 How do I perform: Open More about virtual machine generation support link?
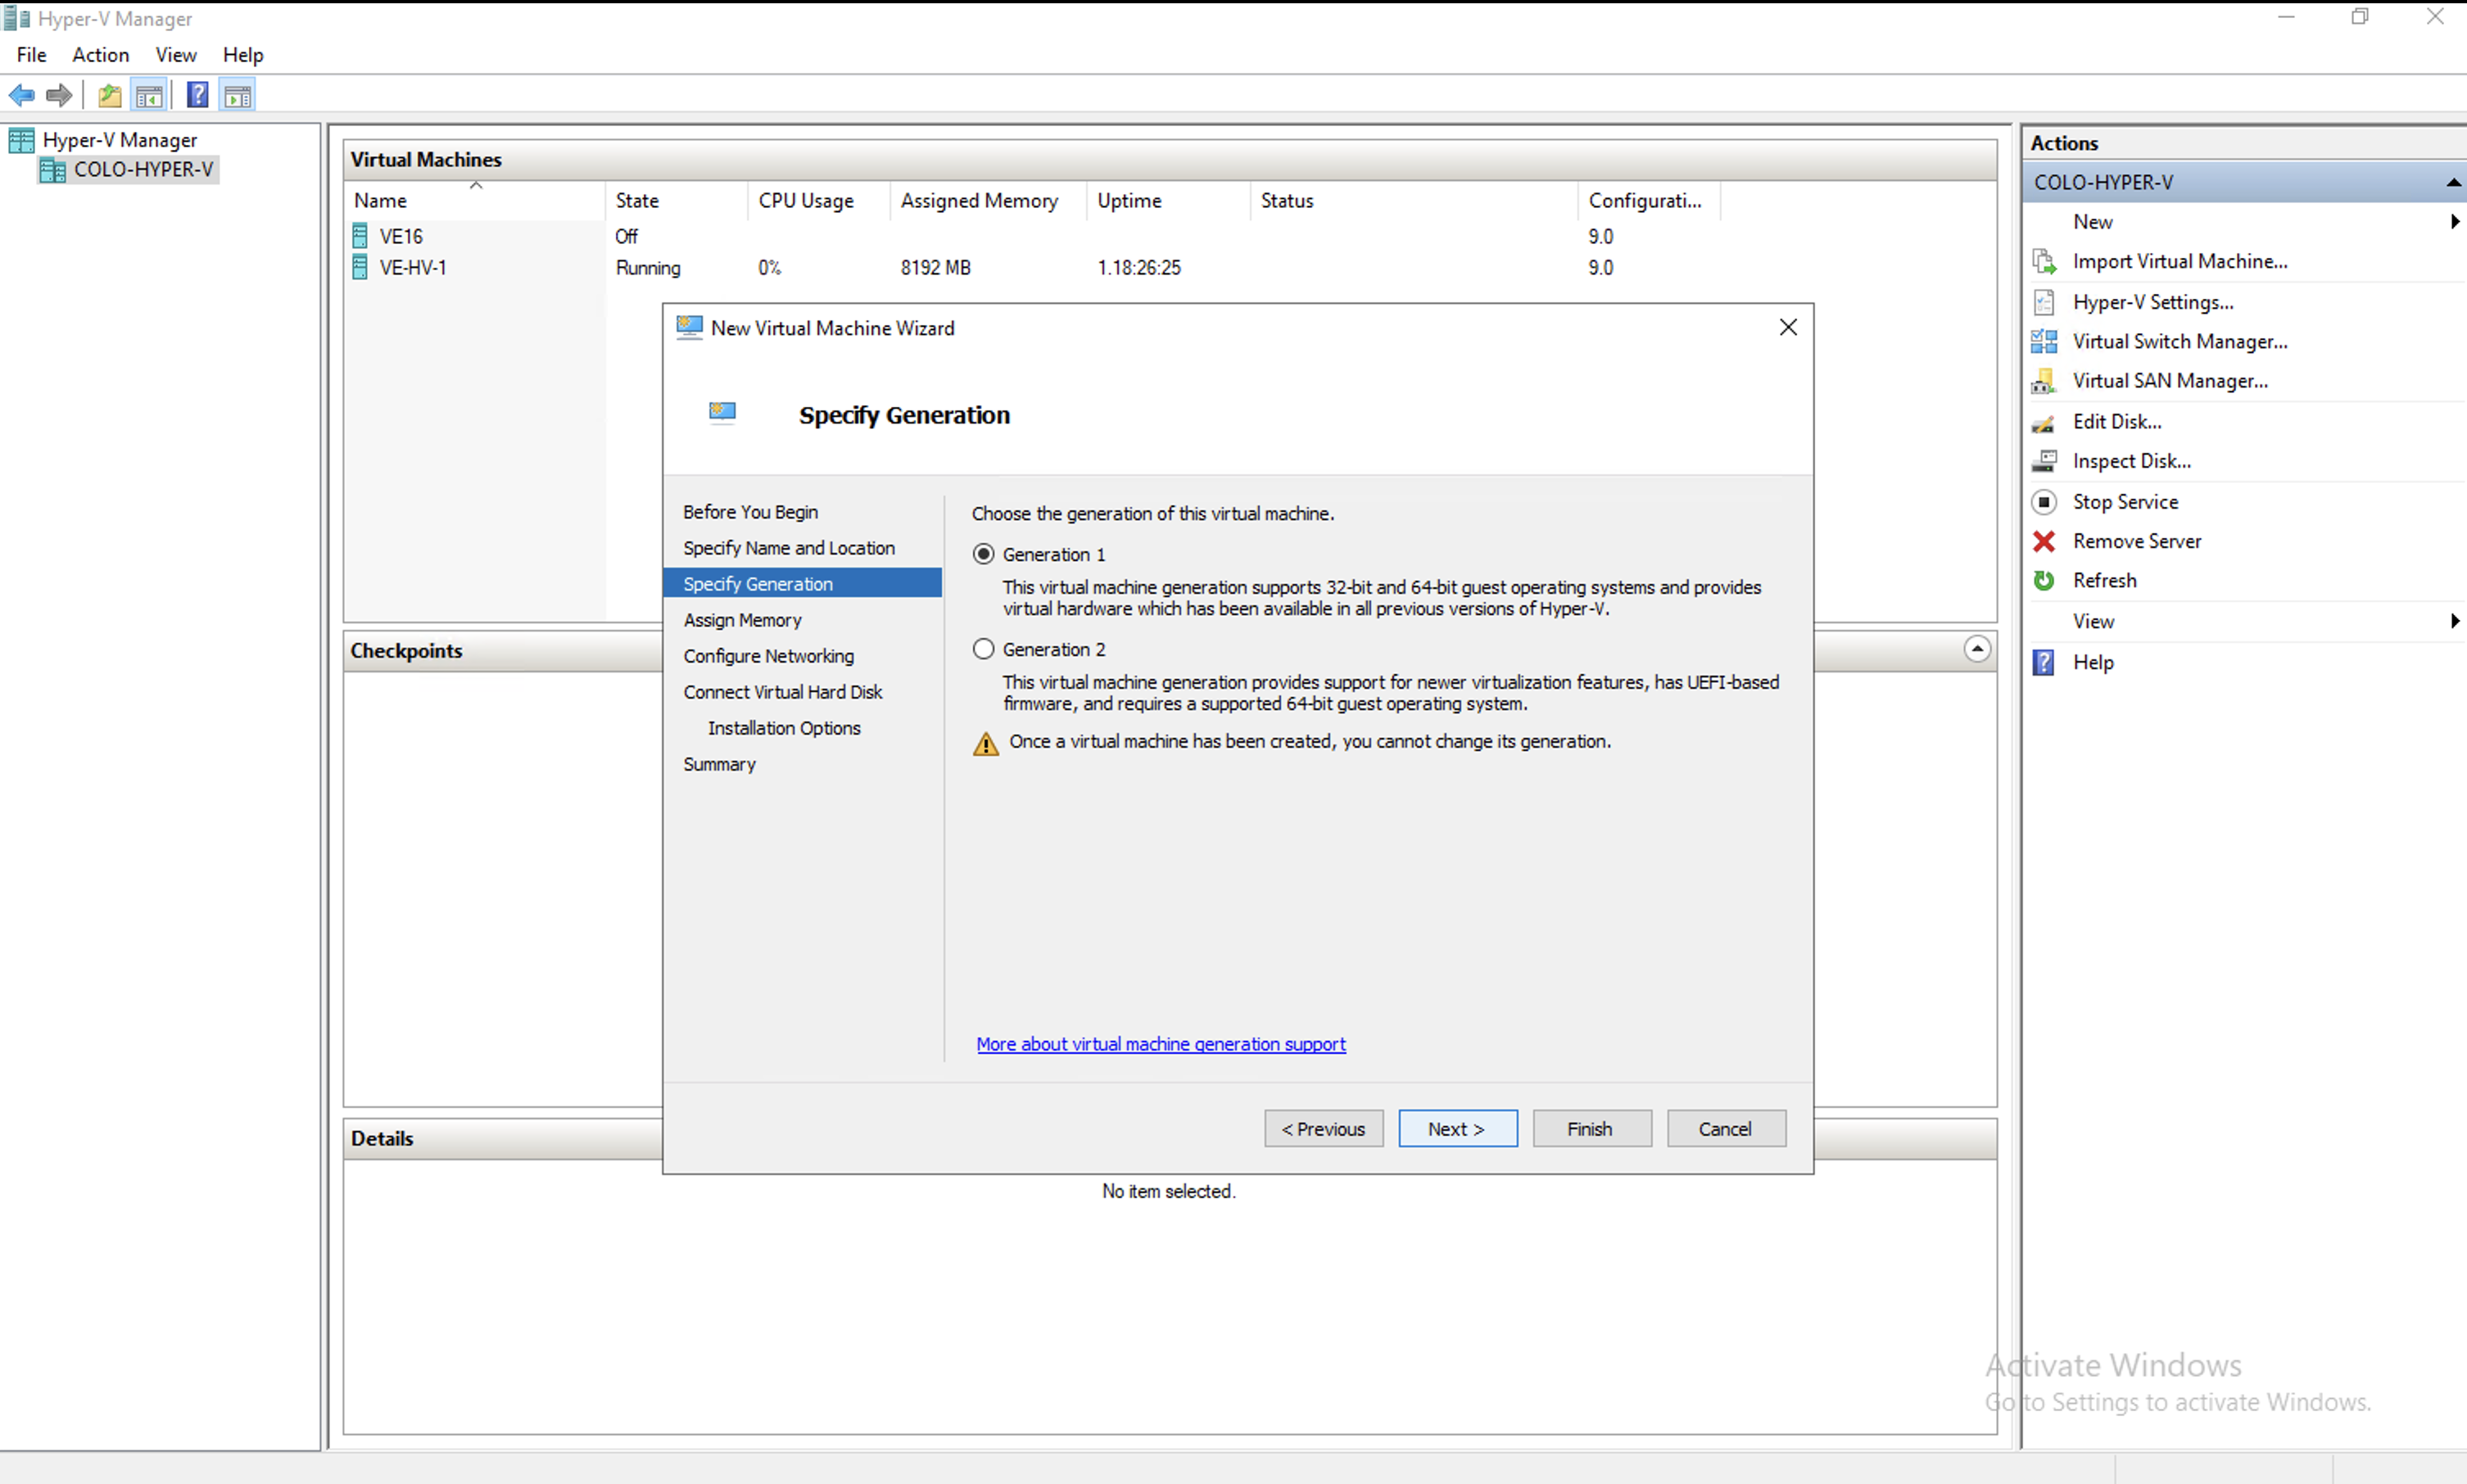tap(1160, 1044)
